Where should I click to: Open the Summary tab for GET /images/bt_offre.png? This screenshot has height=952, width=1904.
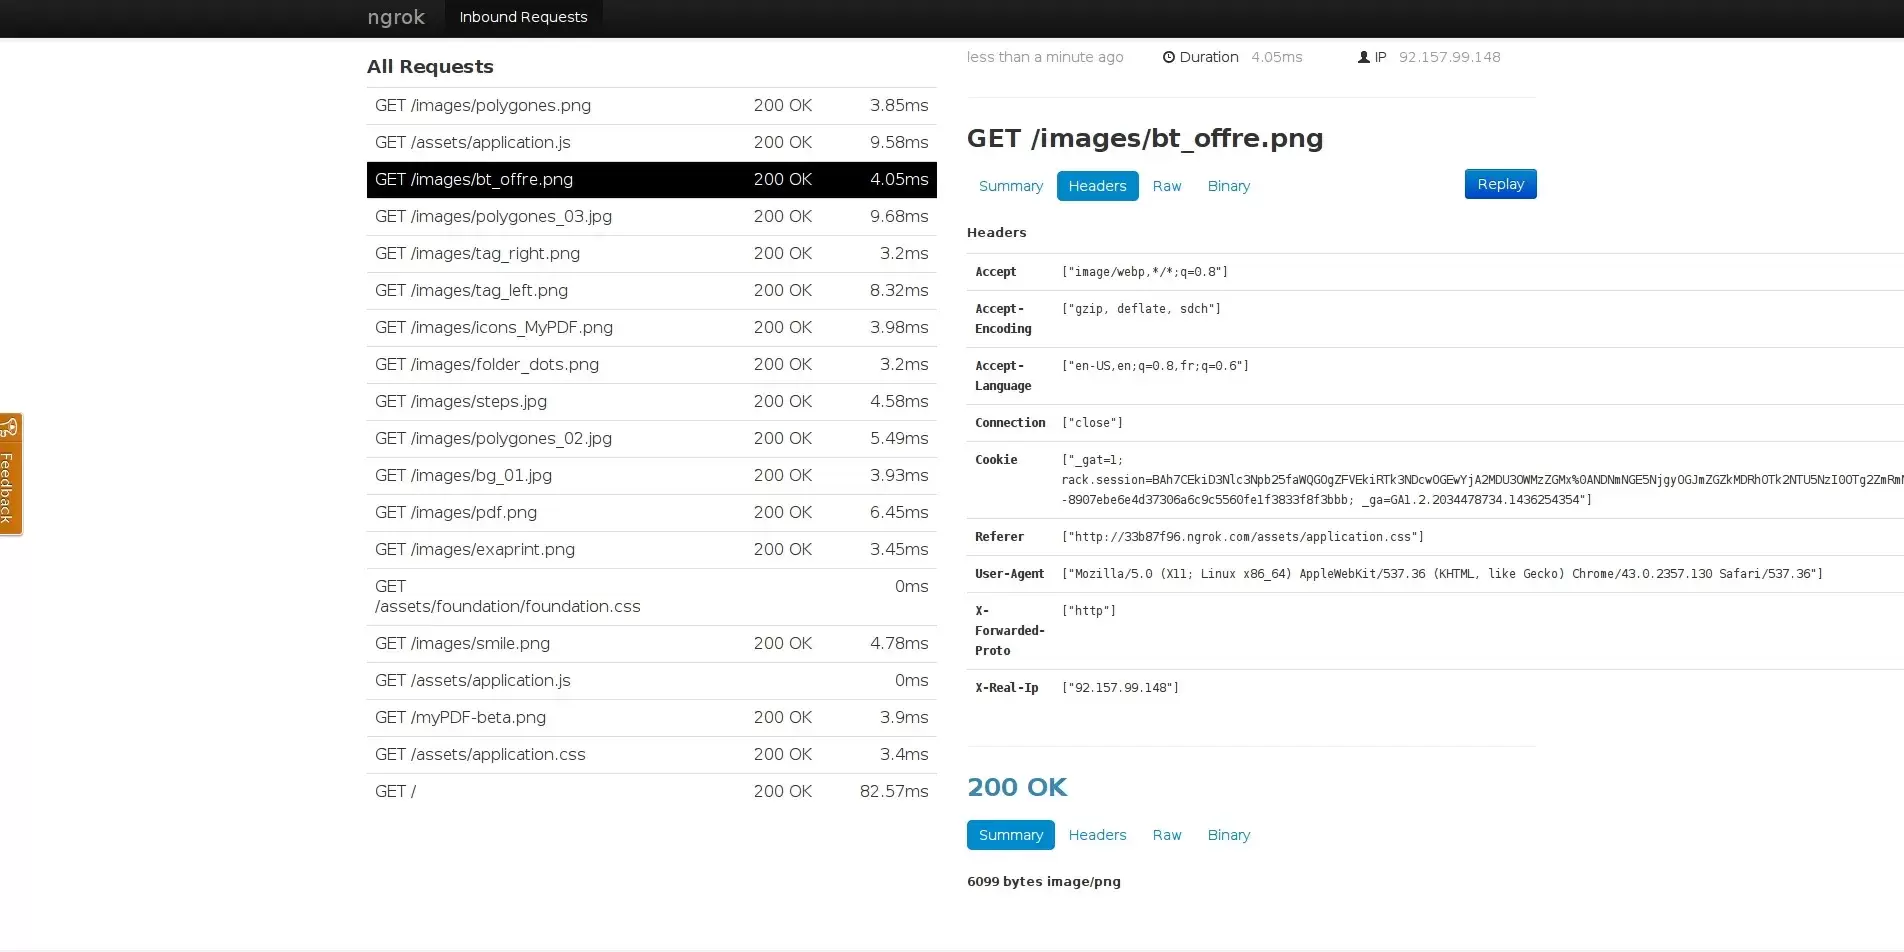1010,186
